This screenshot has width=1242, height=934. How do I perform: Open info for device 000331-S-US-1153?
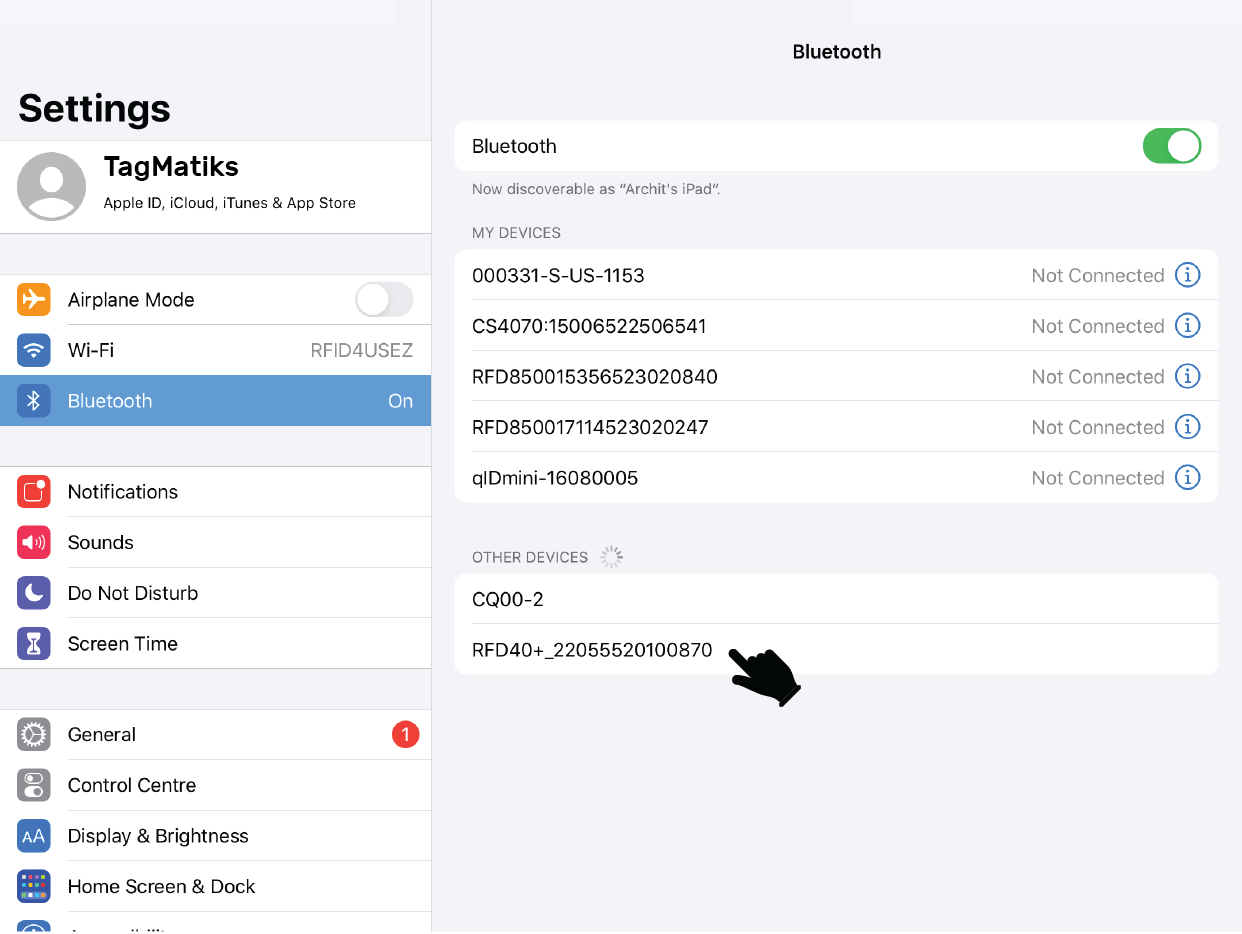coord(1187,275)
